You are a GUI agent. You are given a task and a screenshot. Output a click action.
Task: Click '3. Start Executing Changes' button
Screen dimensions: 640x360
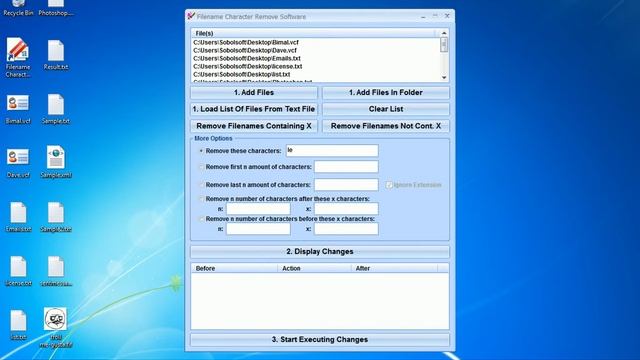point(320,340)
